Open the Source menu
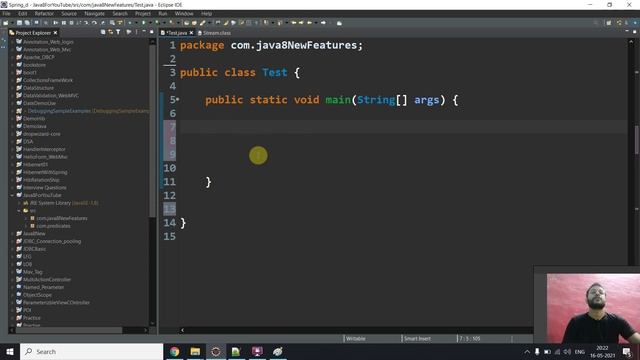This screenshot has height=360, width=640. [x=69, y=13]
